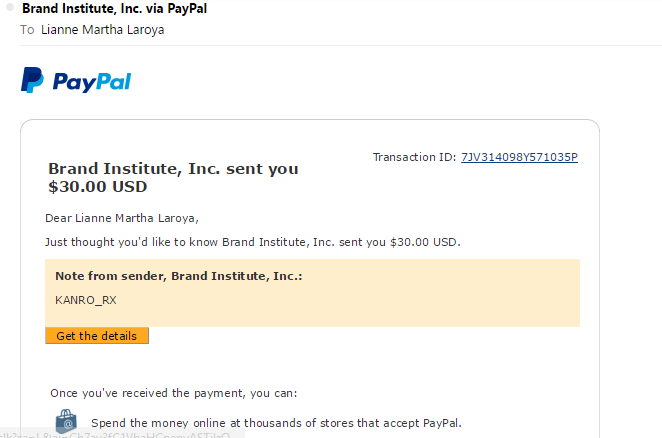Click the "Dear Lianne Martha Laroya" greeting
The image size is (662, 438).
pyautogui.click(x=129, y=217)
